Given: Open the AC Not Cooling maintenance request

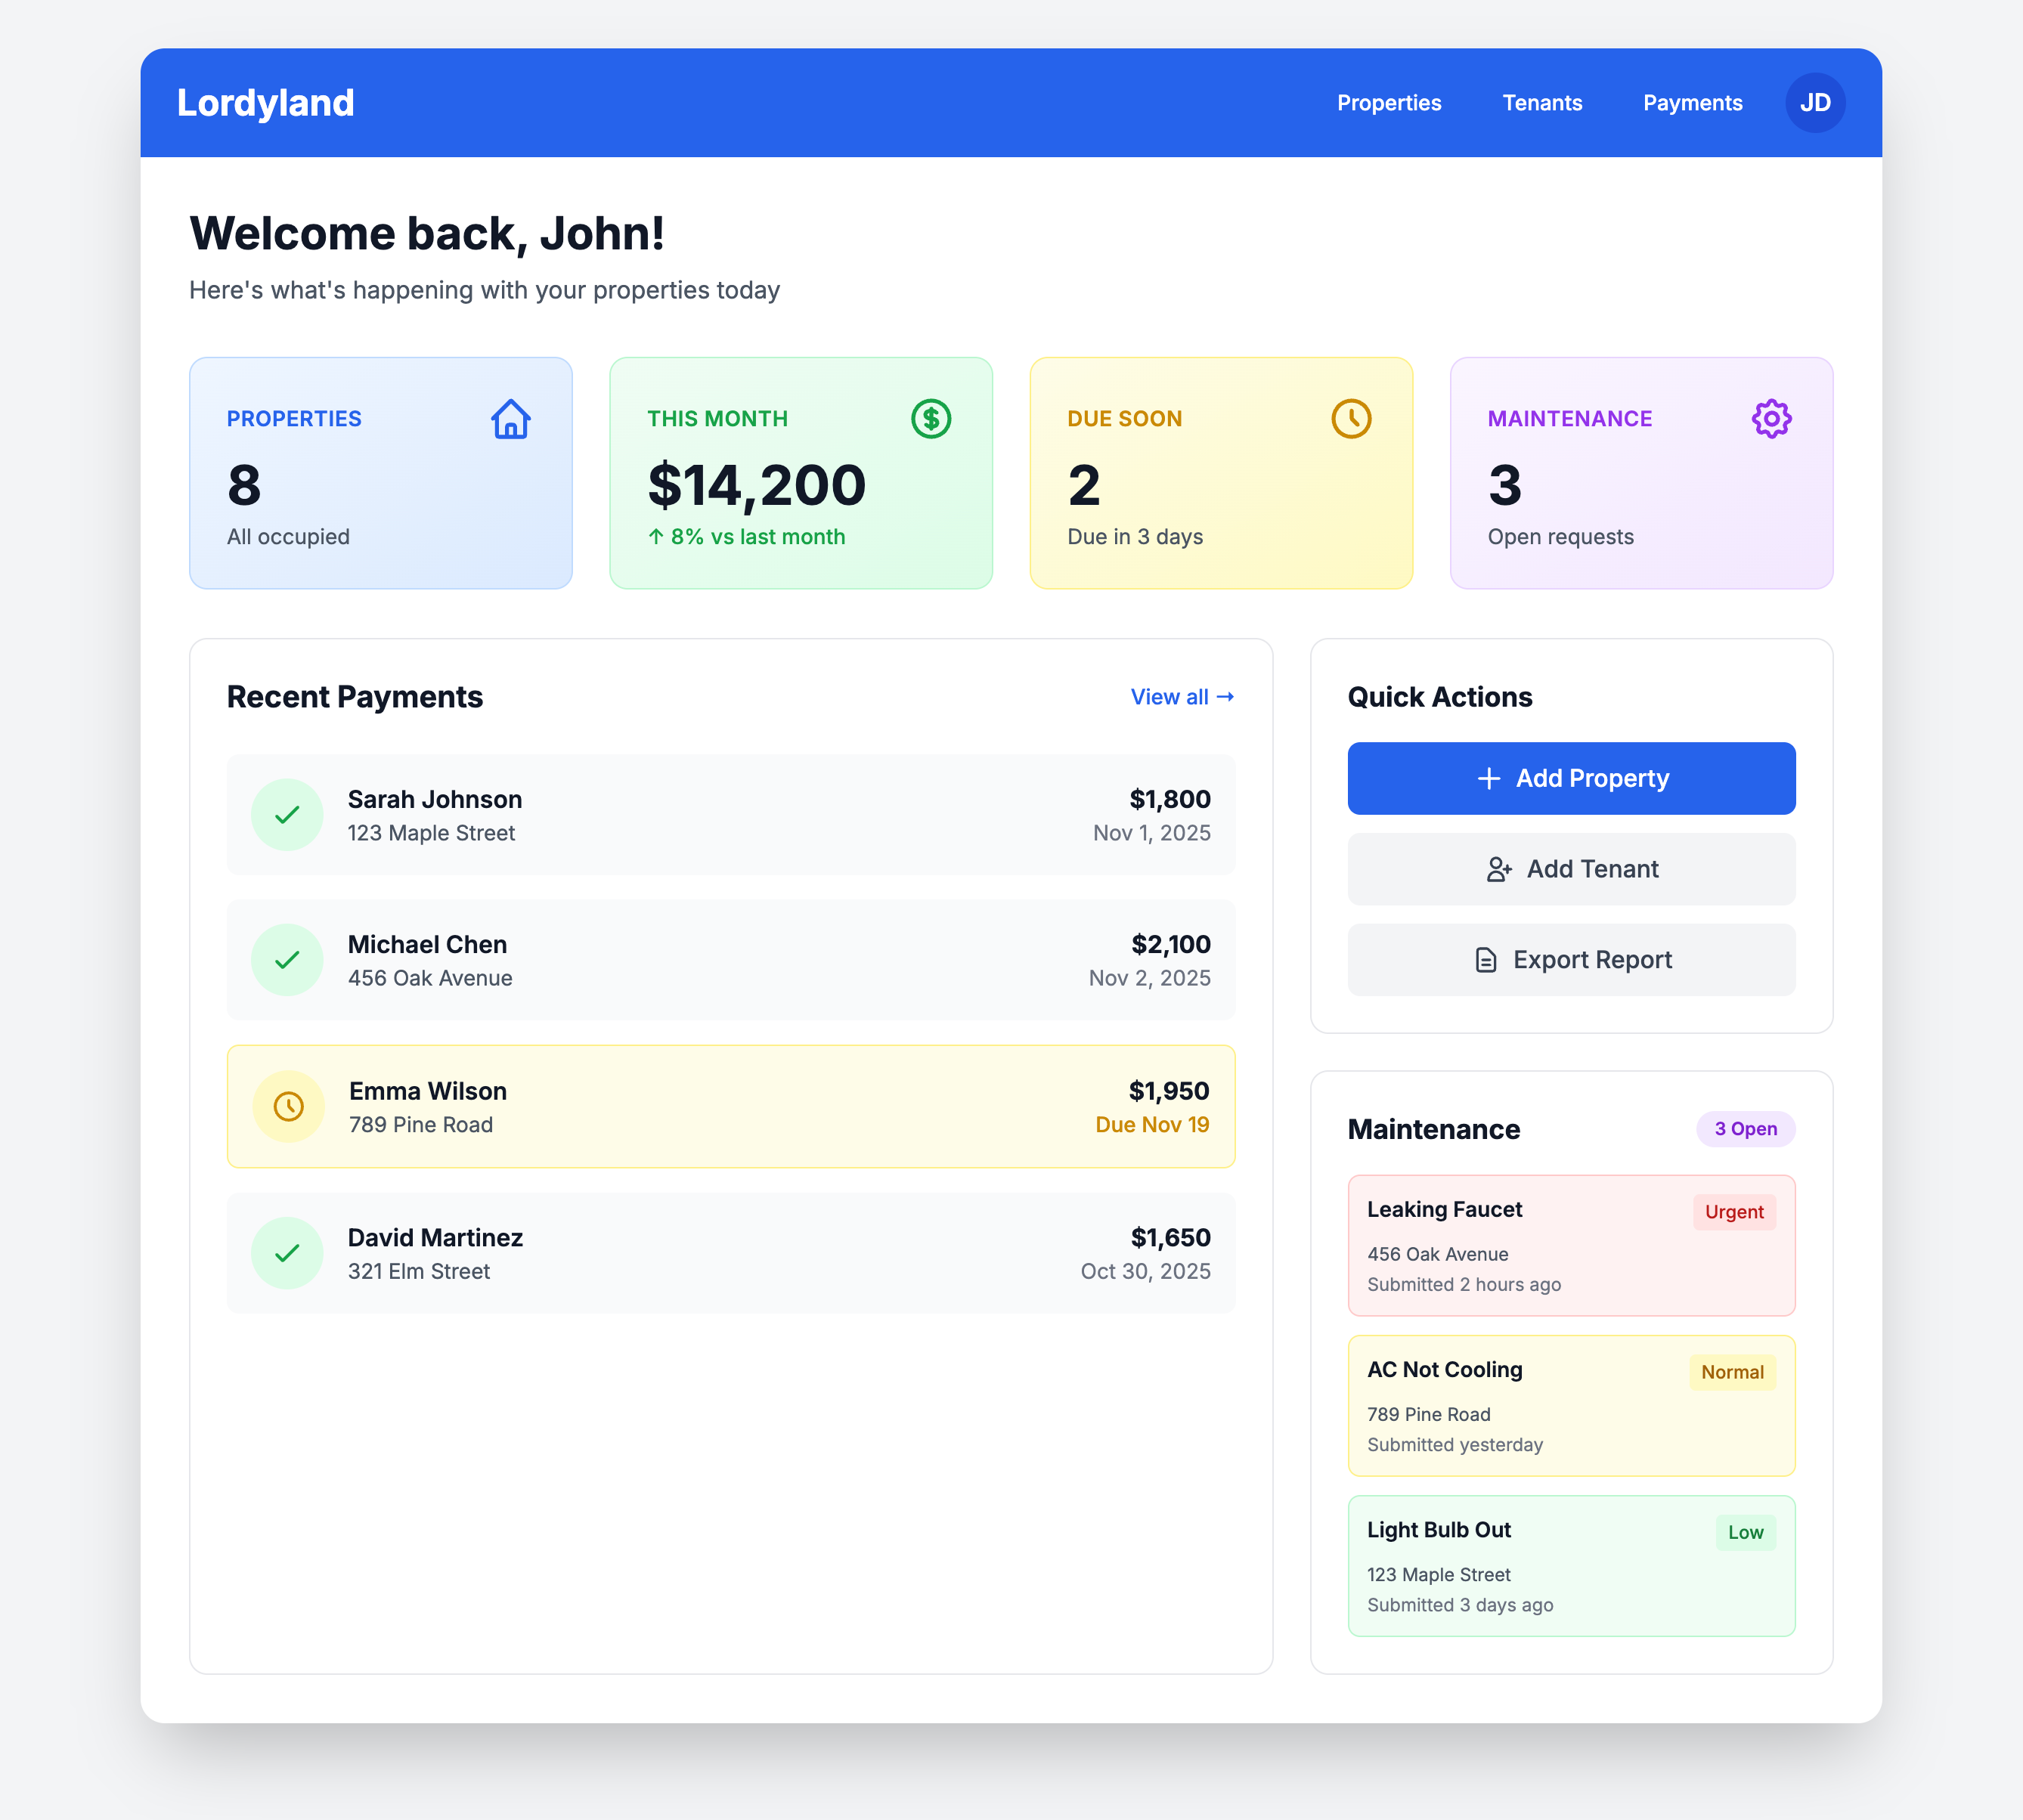Looking at the screenshot, I should click(1570, 1406).
